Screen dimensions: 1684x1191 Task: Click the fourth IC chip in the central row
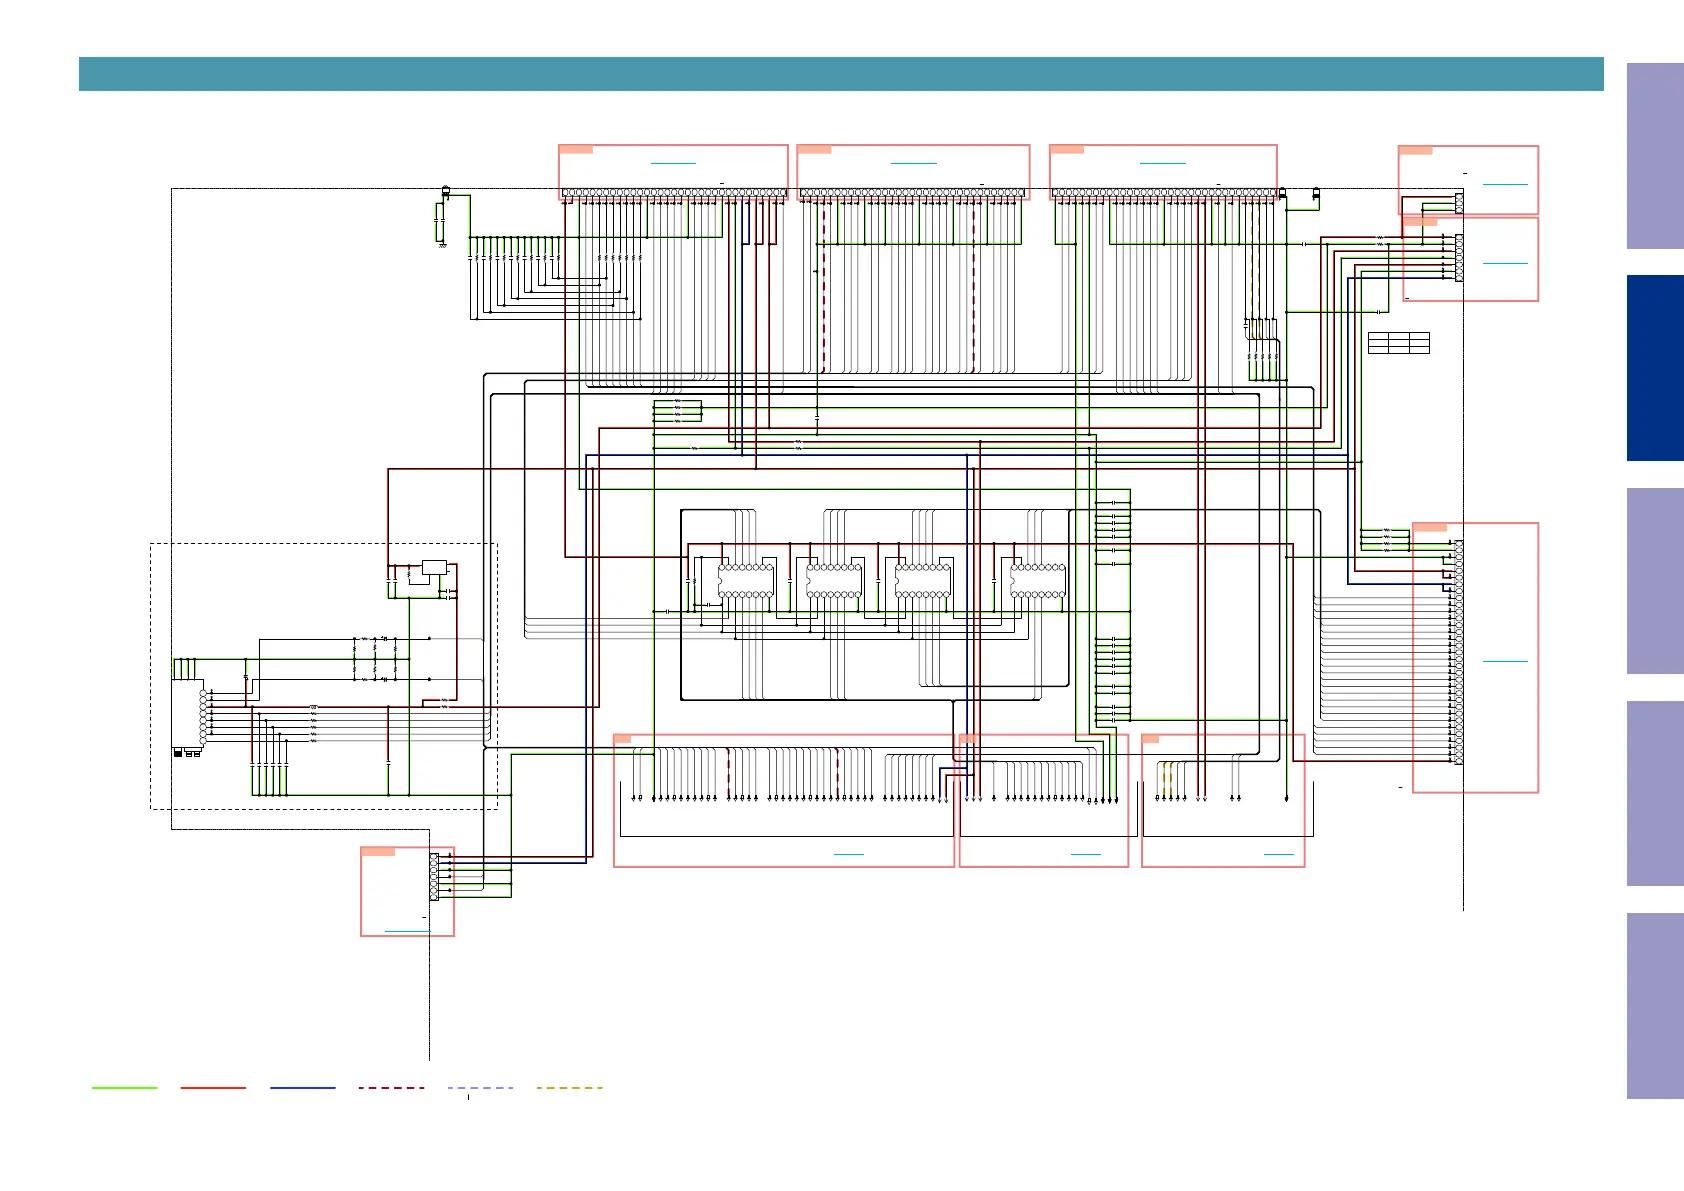[x=1038, y=581]
